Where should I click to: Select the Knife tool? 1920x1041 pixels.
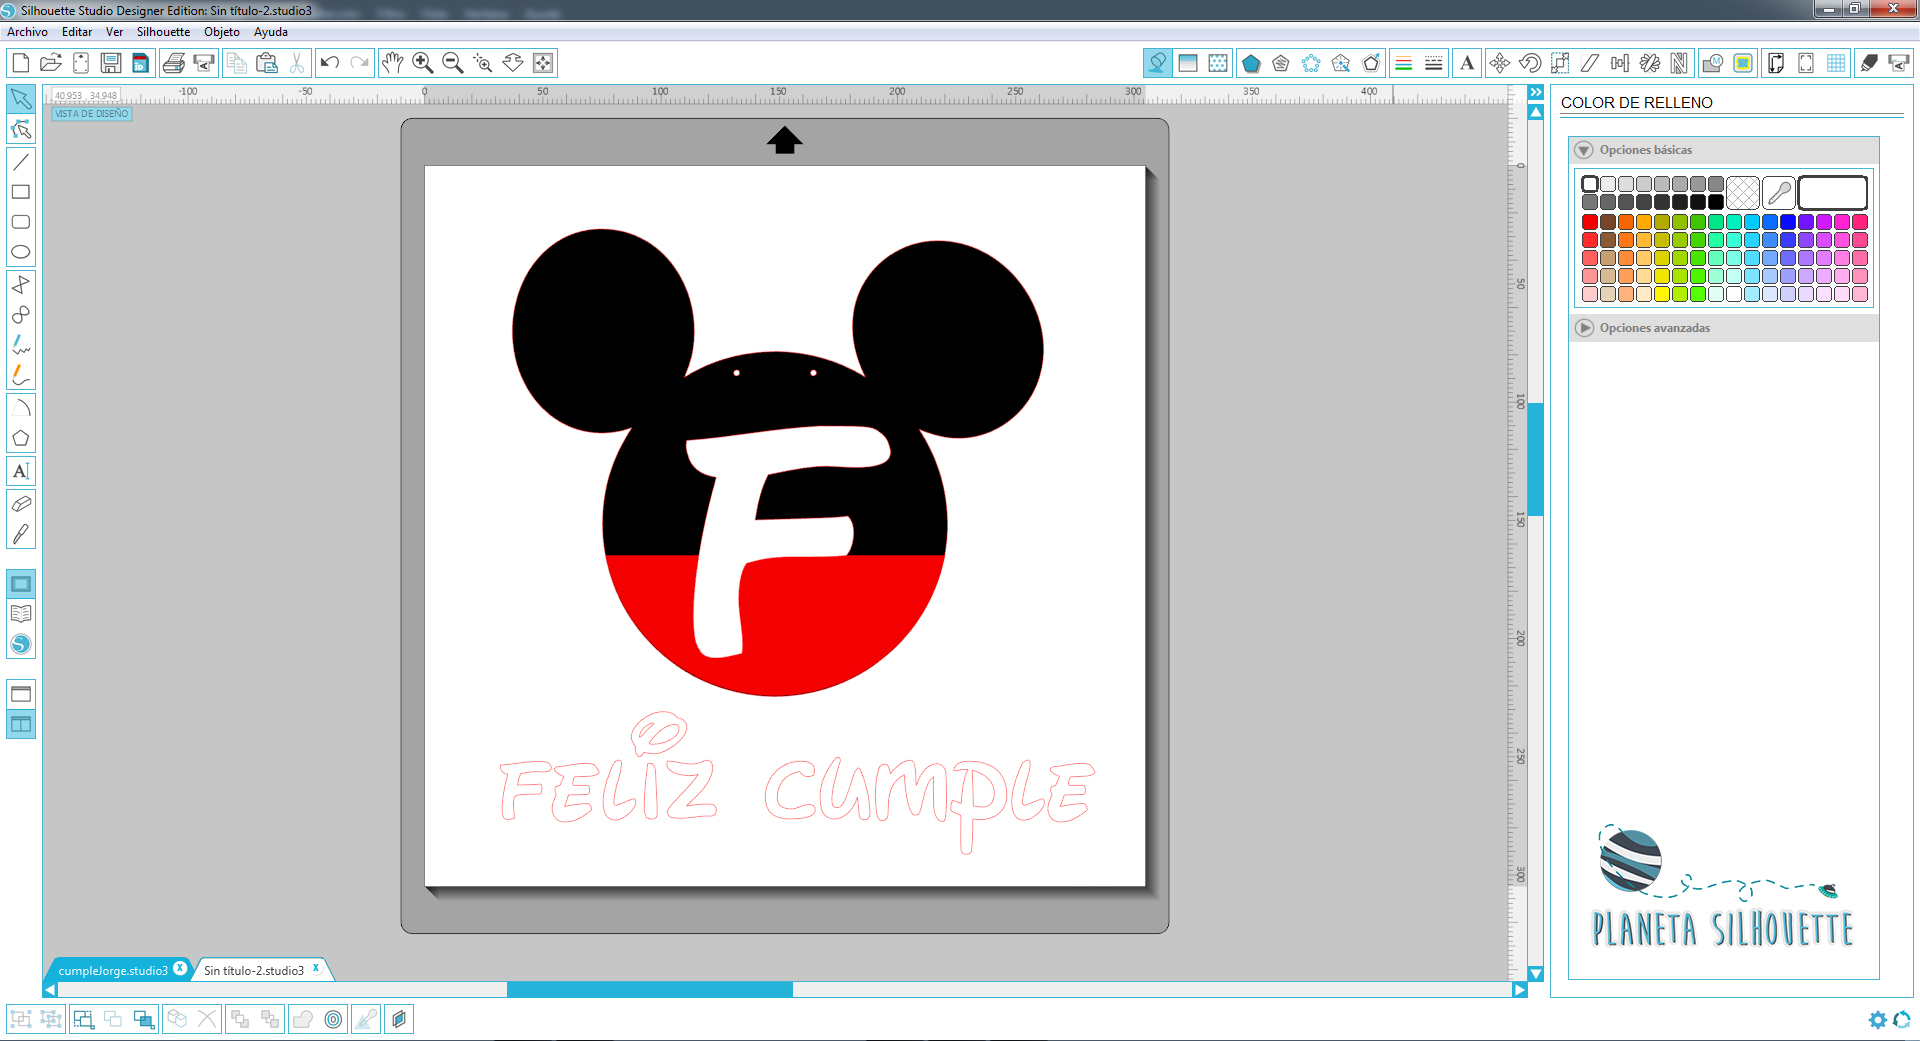(21, 534)
